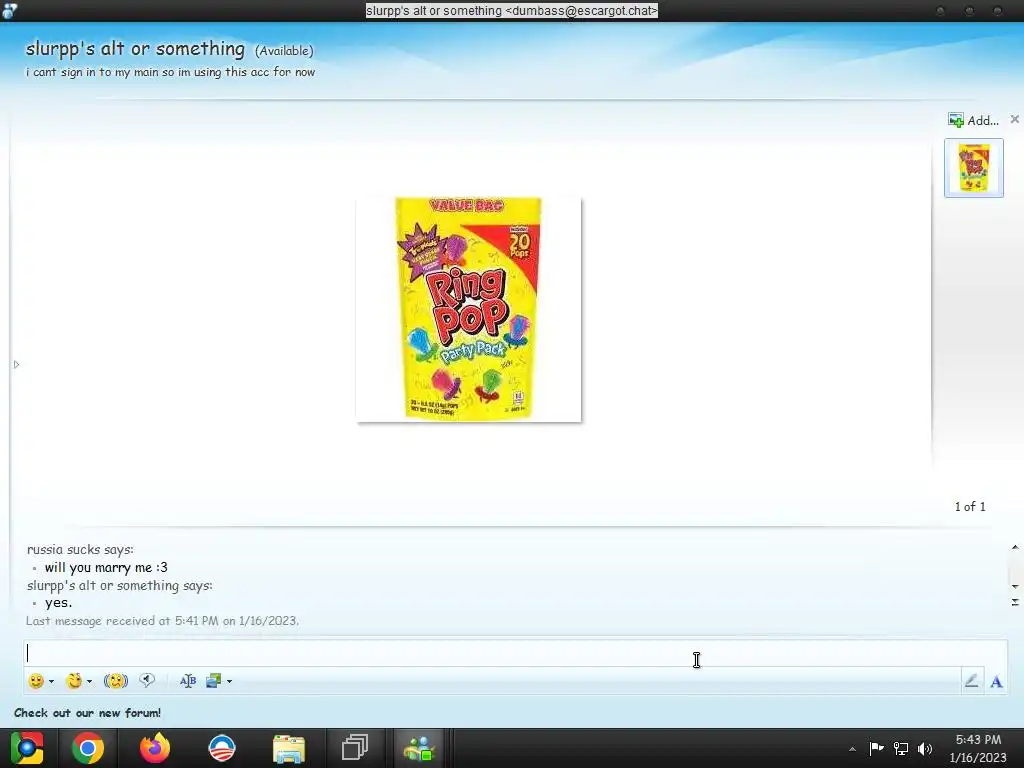Click the Messenger taskbar button

[419, 748]
